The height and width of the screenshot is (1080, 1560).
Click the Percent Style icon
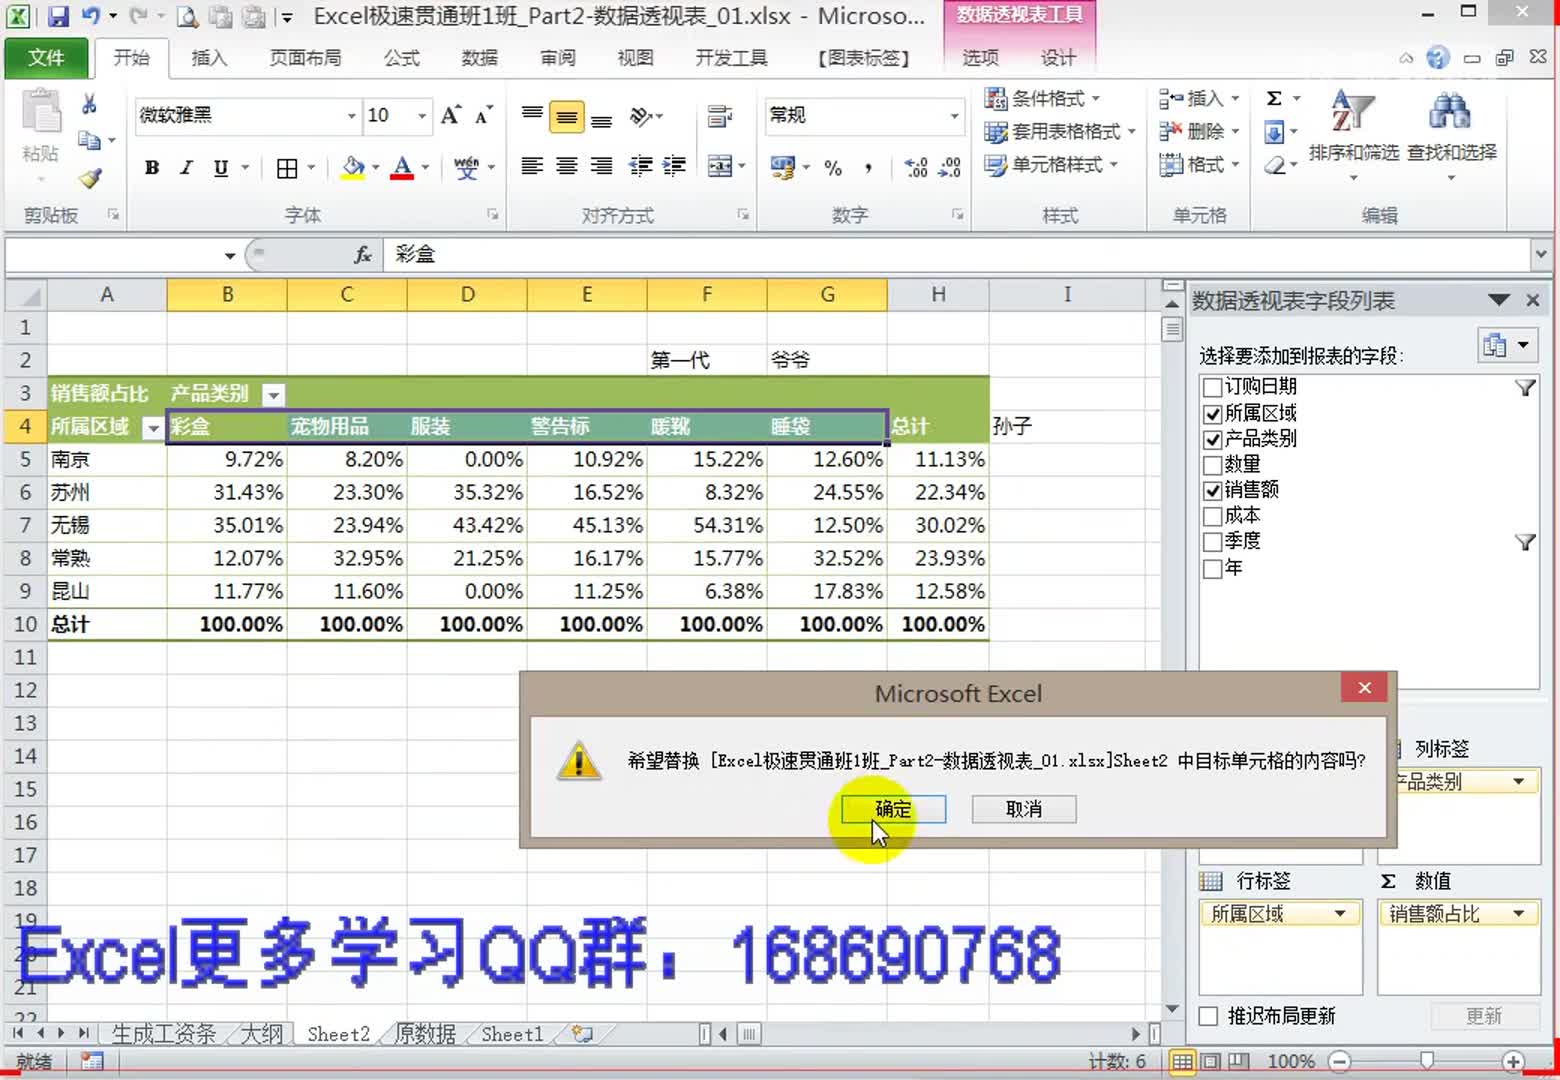tap(833, 168)
